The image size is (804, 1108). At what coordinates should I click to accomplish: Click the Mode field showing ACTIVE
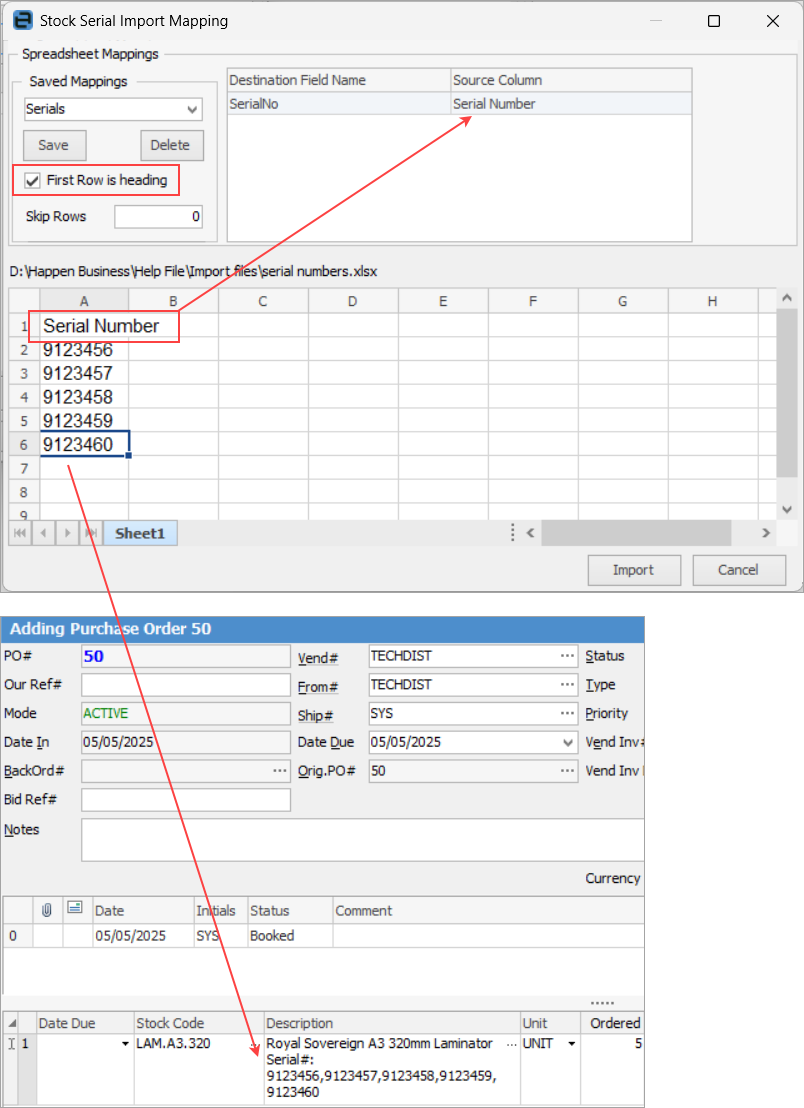tap(186, 713)
